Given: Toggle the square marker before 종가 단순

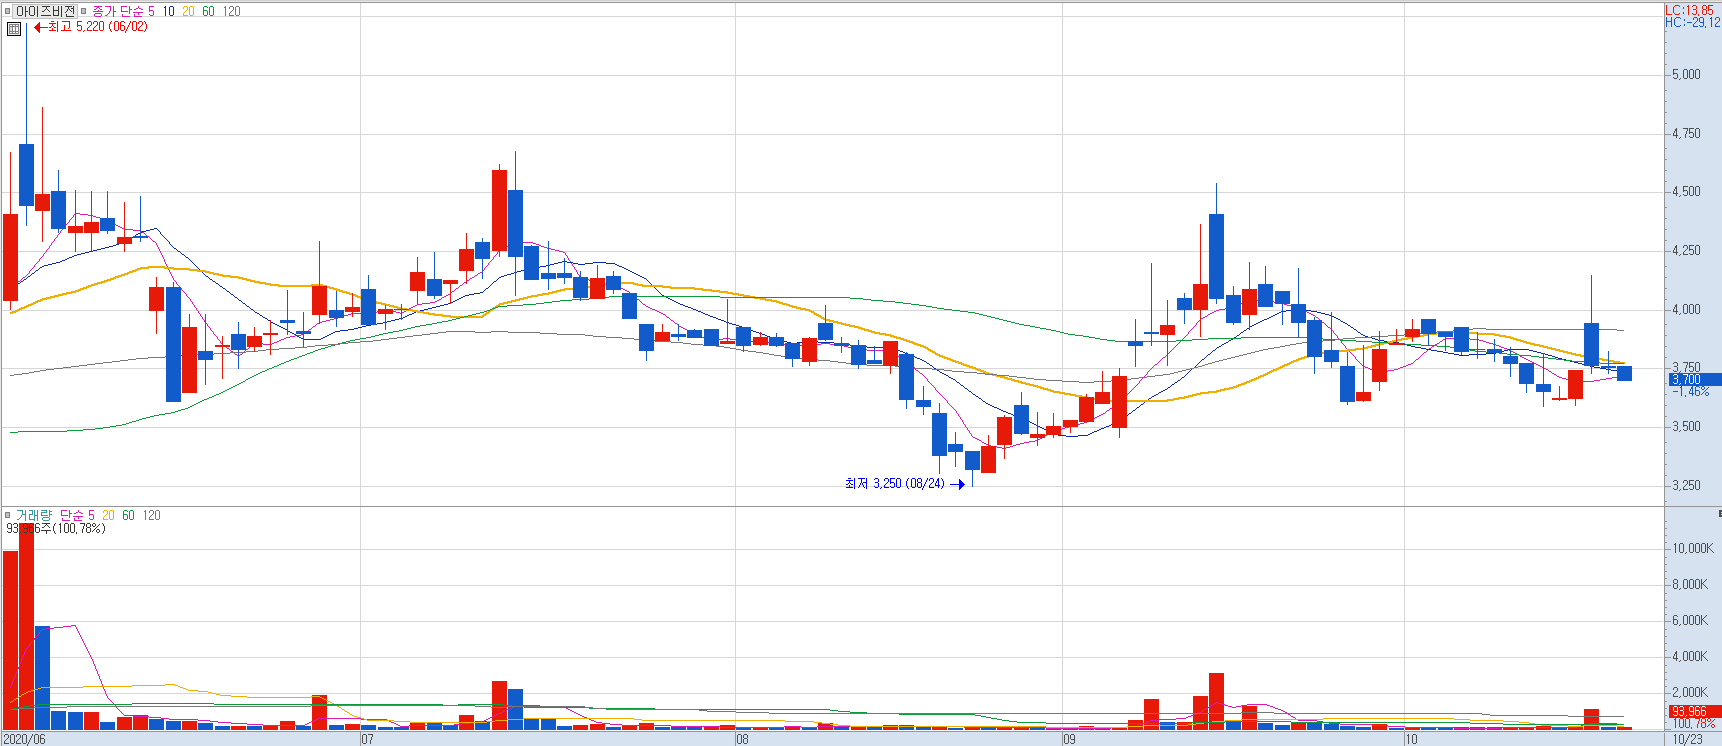Looking at the screenshot, I should tap(84, 12).
